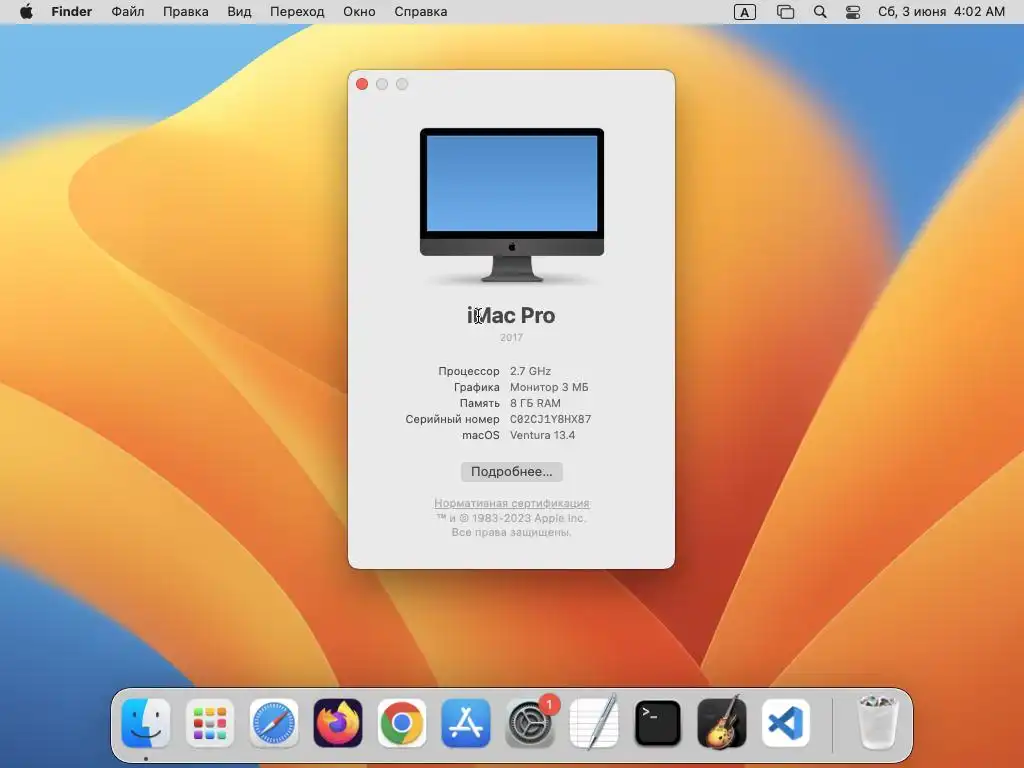Open the Правка menu
The width and height of the screenshot is (1024, 768).
pyautogui.click(x=185, y=12)
